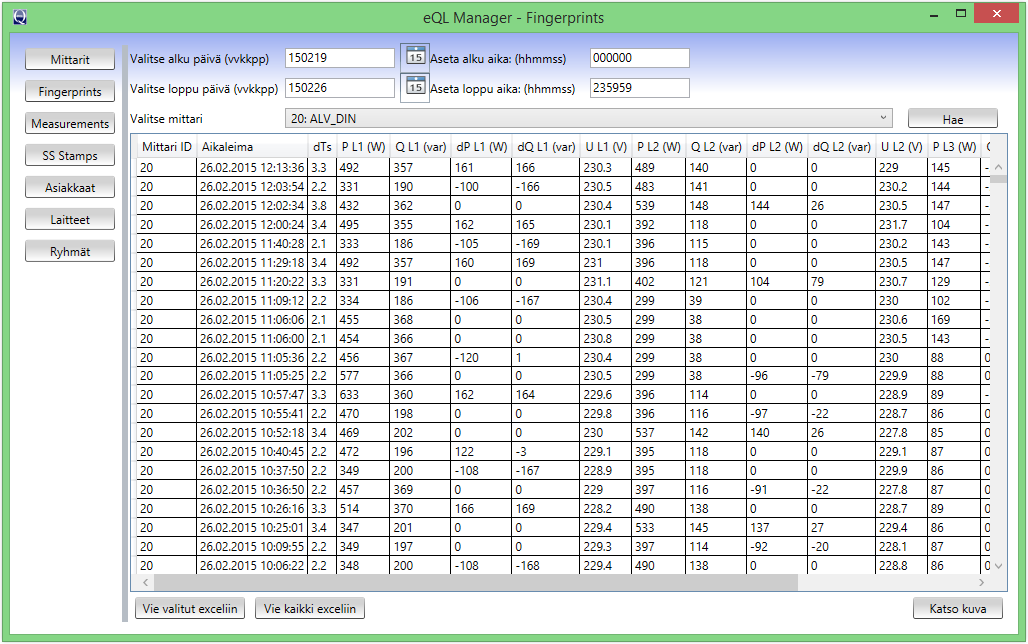Sort by P L2 (W) column header
1028x644 pixels.
(x=659, y=147)
